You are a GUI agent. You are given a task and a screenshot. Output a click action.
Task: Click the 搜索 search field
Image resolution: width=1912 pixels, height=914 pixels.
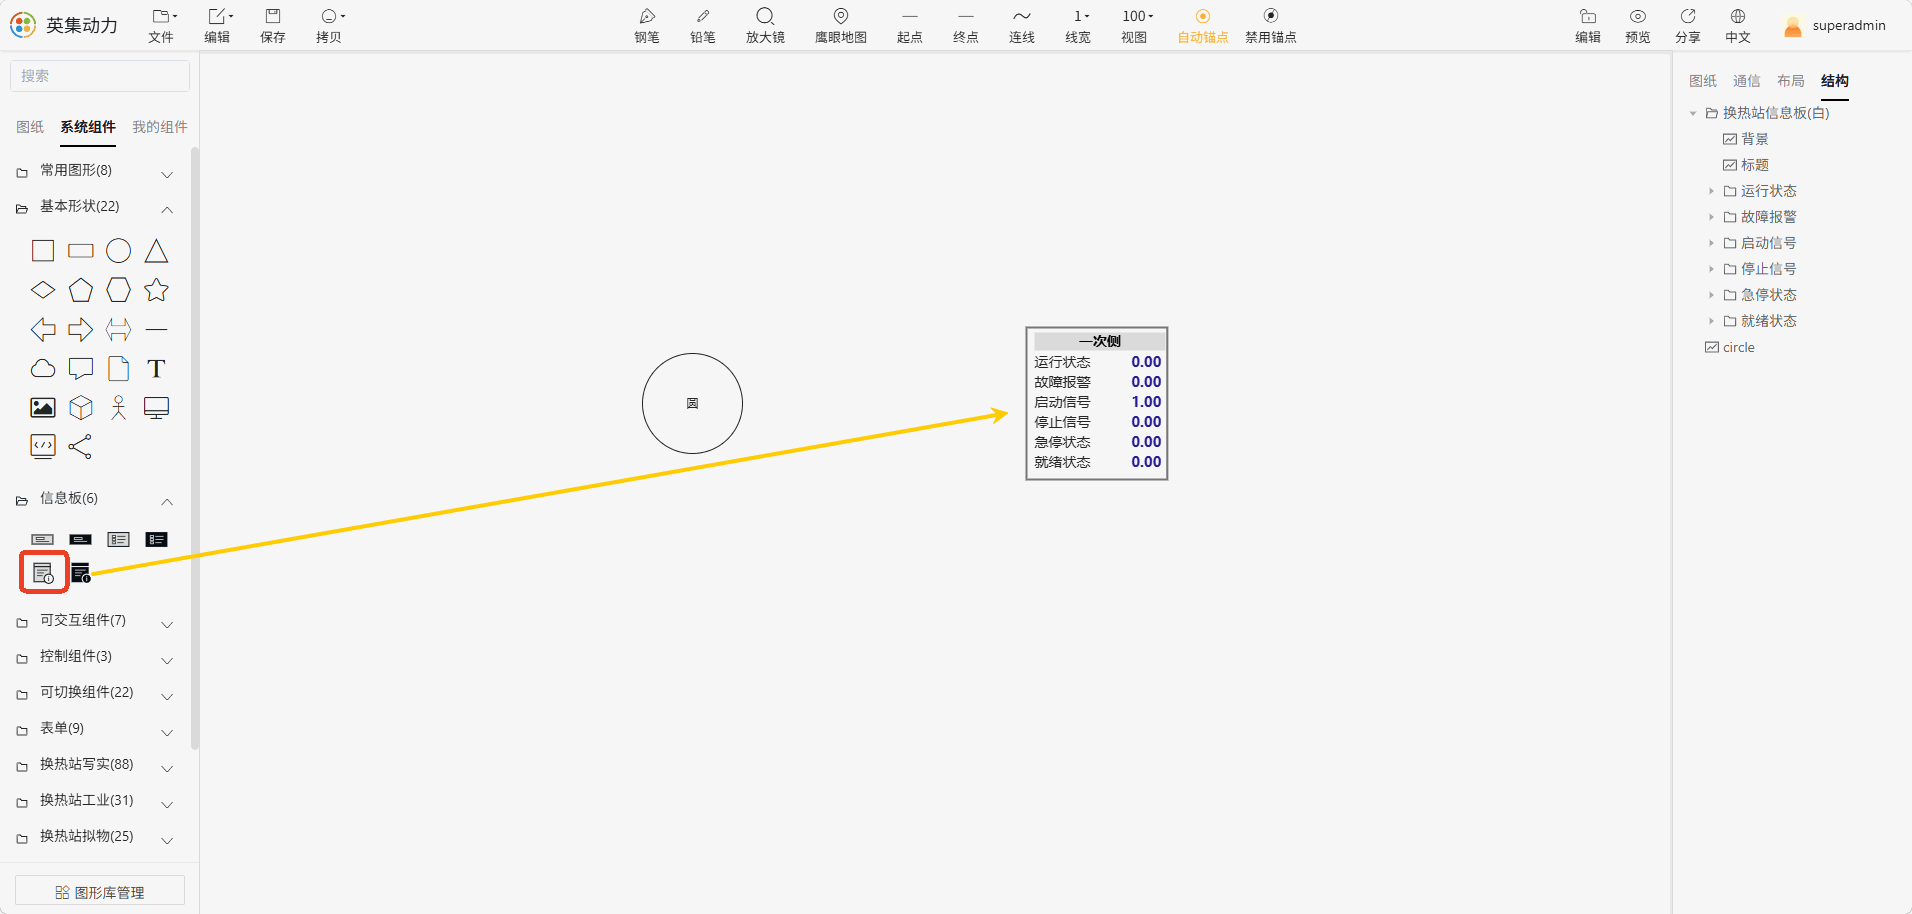coord(100,76)
